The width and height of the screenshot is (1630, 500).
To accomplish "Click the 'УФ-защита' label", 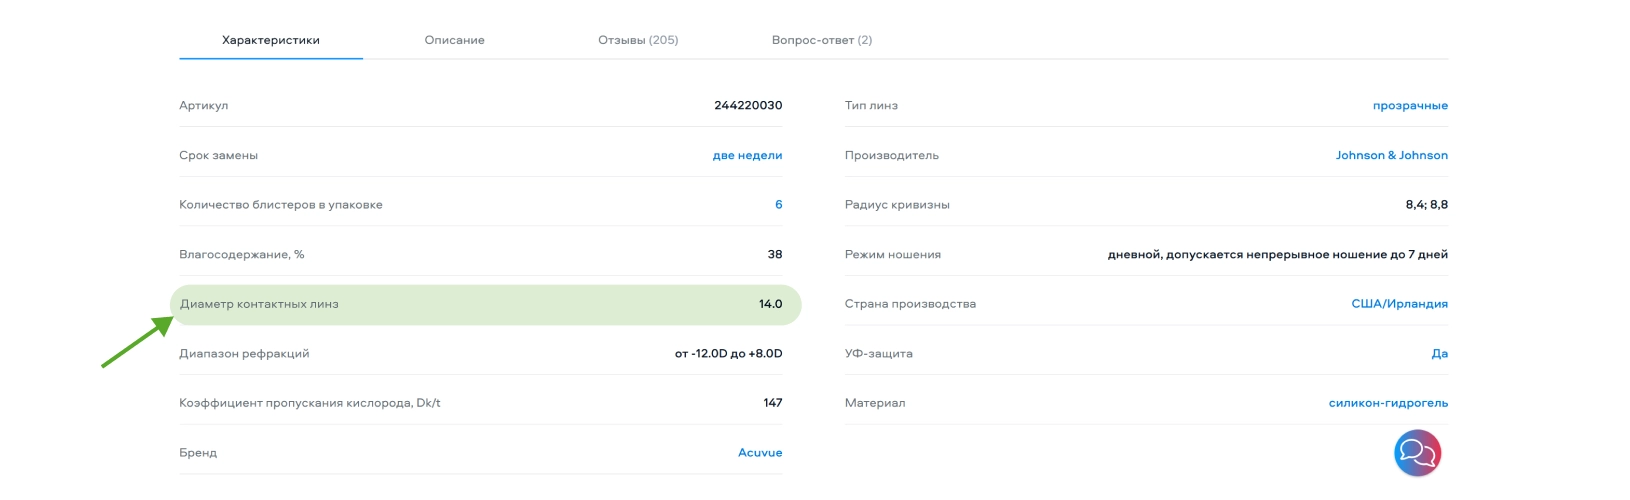I will click(x=879, y=353).
